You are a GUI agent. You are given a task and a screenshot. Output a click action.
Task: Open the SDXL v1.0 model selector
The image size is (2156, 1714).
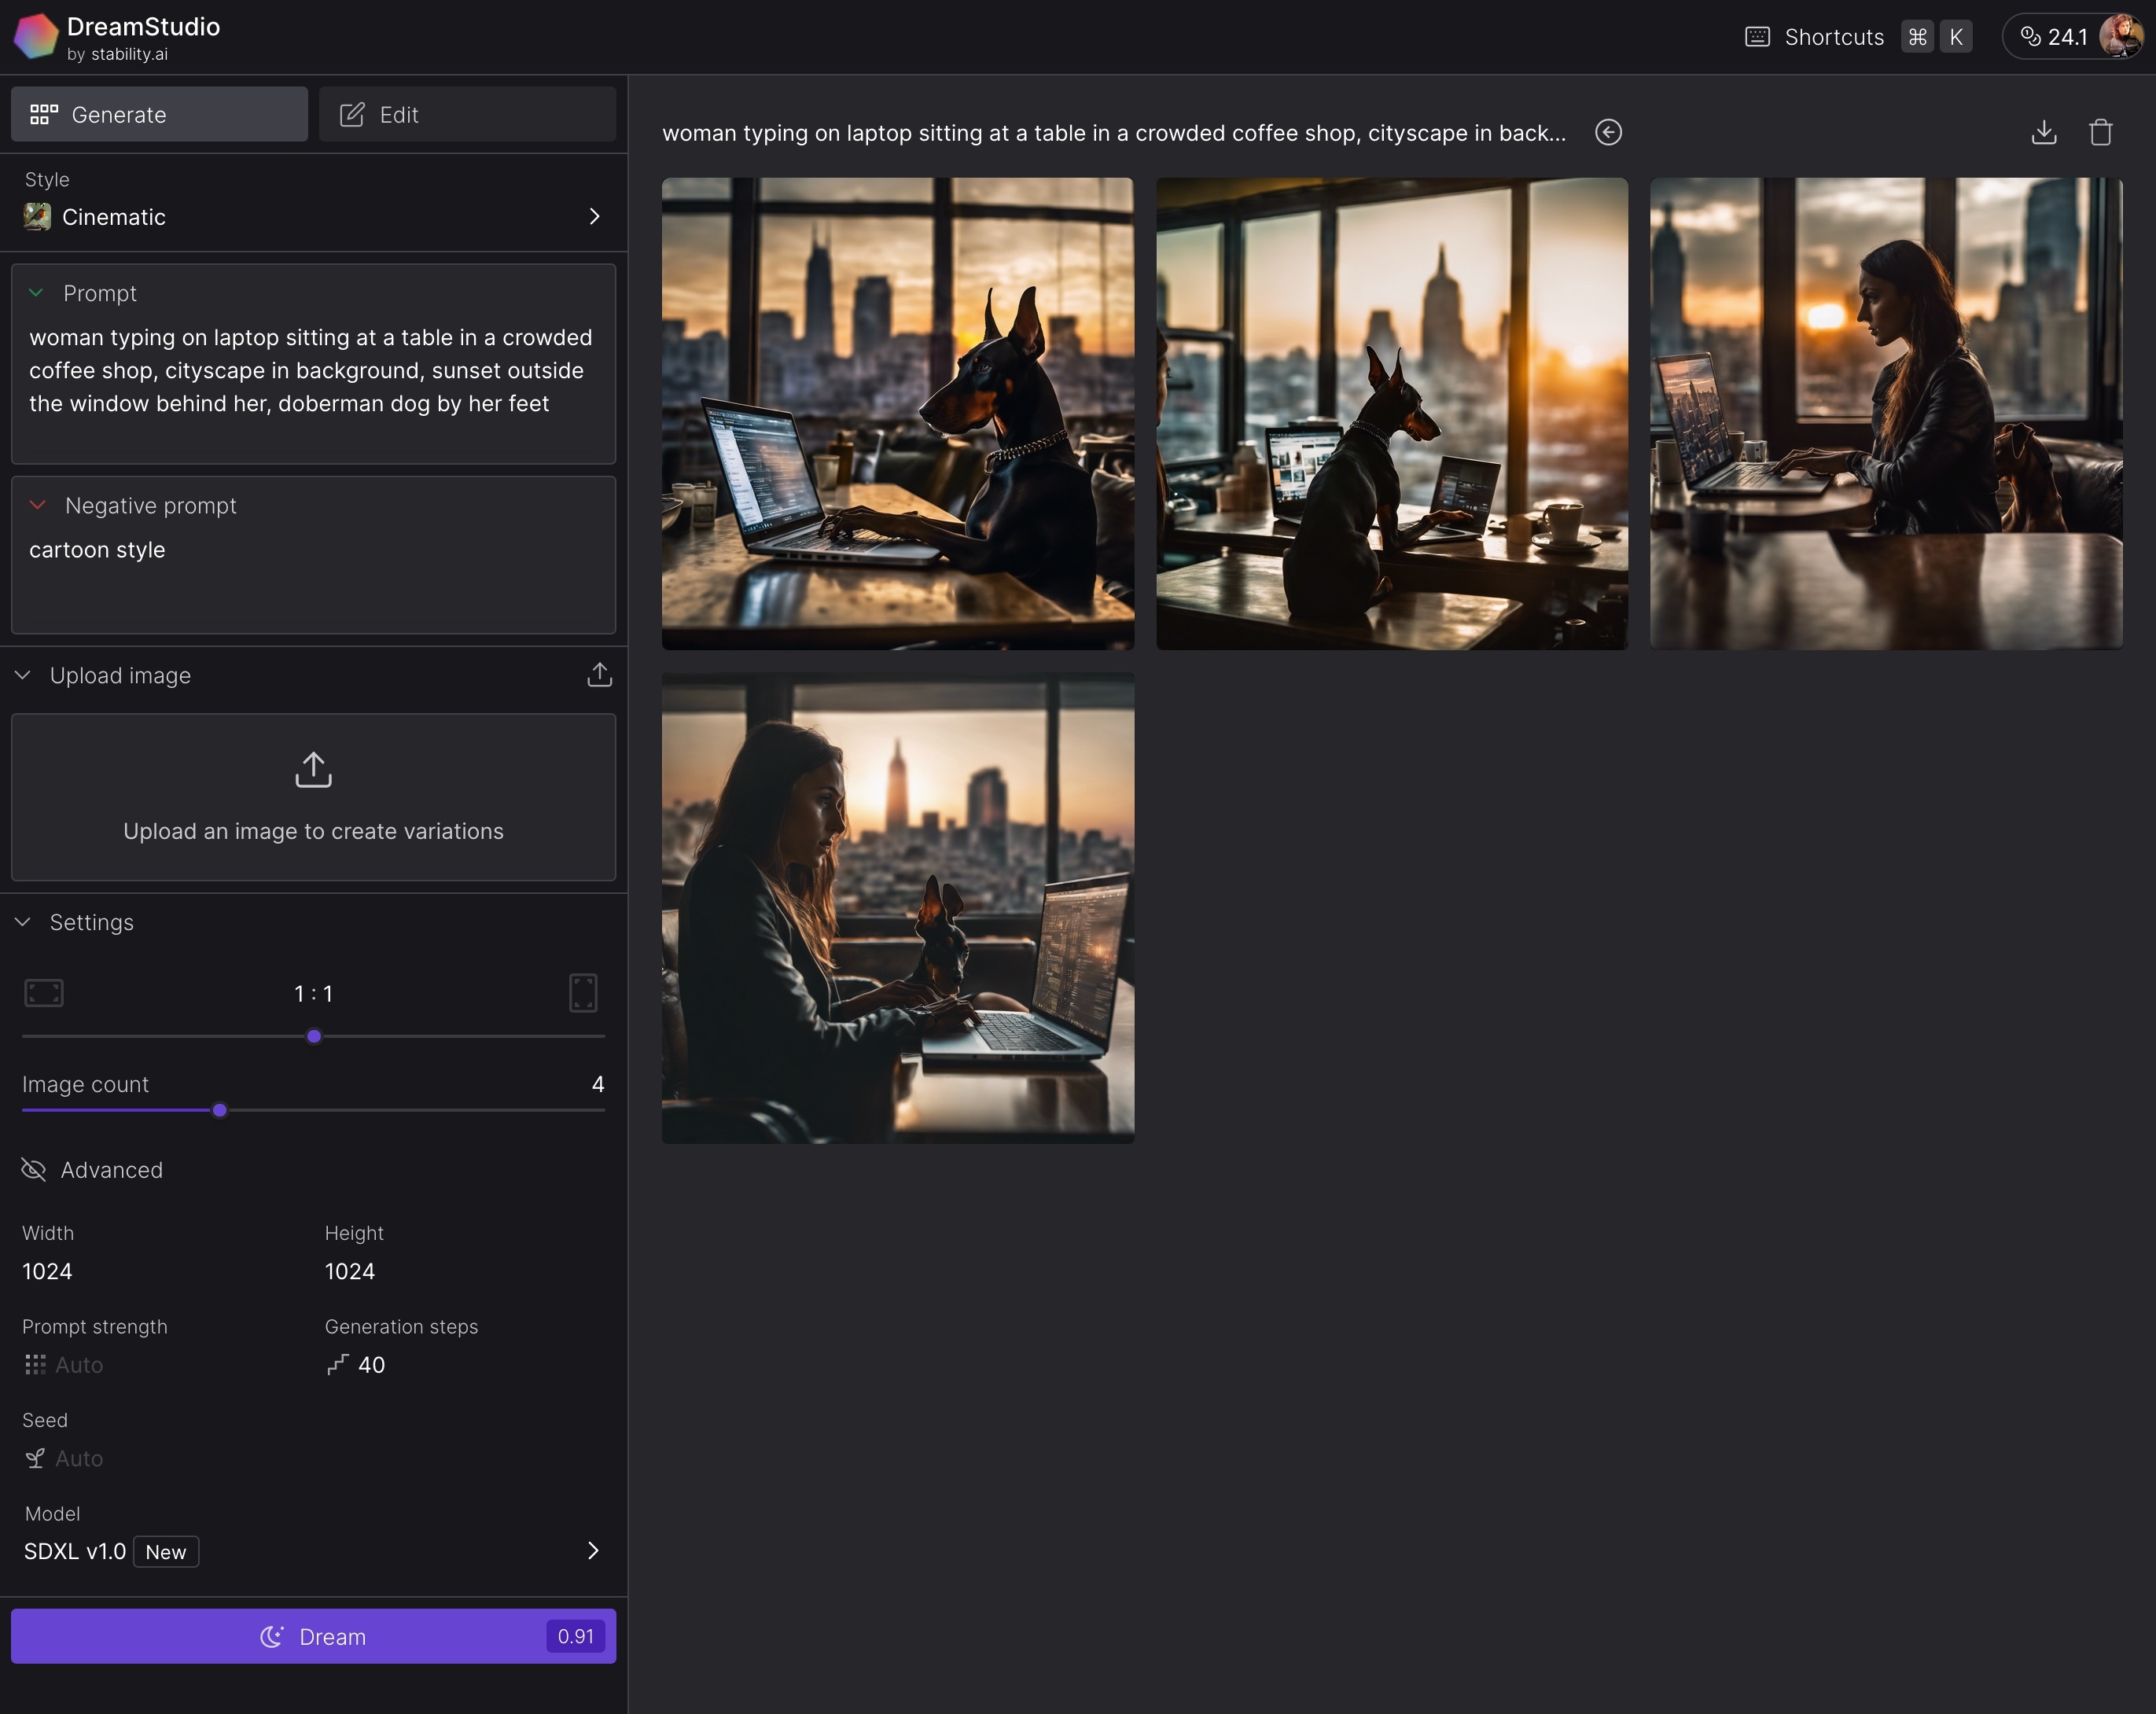[313, 1551]
